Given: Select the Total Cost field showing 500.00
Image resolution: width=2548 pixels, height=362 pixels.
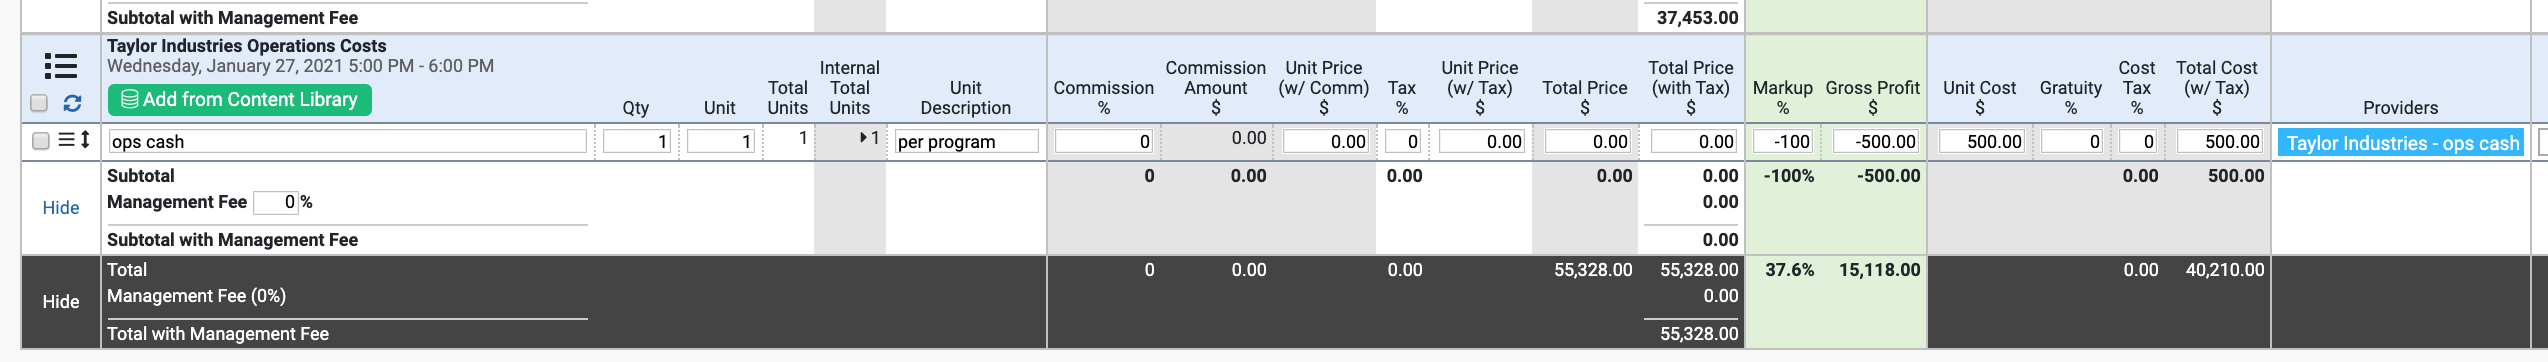Looking at the screenshot, I should (x=2220, y=141).
